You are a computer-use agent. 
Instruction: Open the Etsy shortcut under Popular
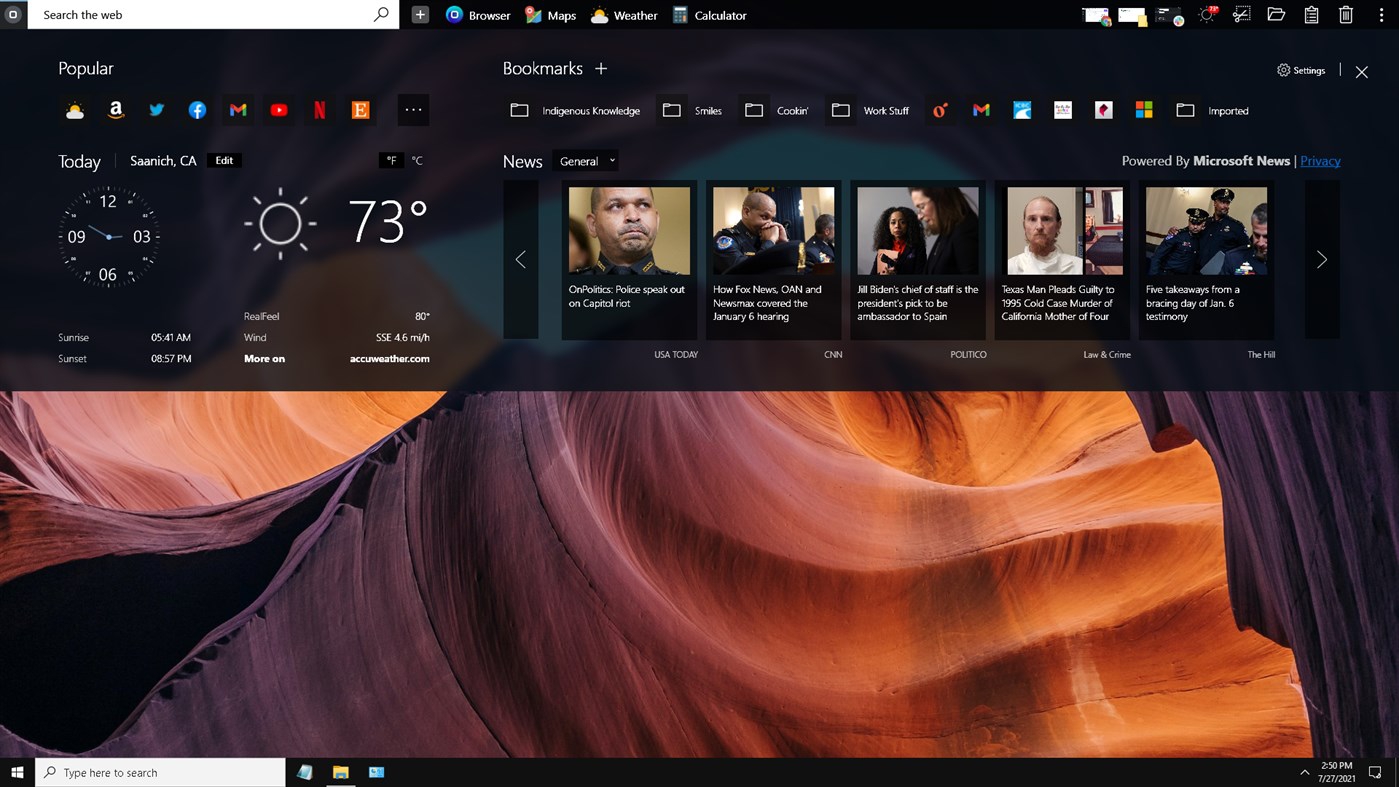coord(361,110)
